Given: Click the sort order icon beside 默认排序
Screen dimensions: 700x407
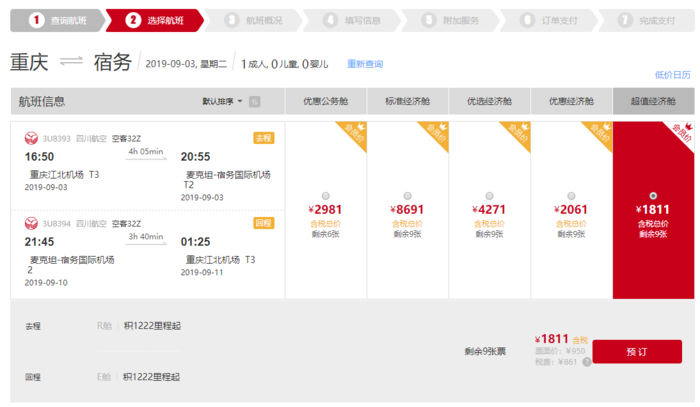Looking at the screenshot, I should click(255, 101).
